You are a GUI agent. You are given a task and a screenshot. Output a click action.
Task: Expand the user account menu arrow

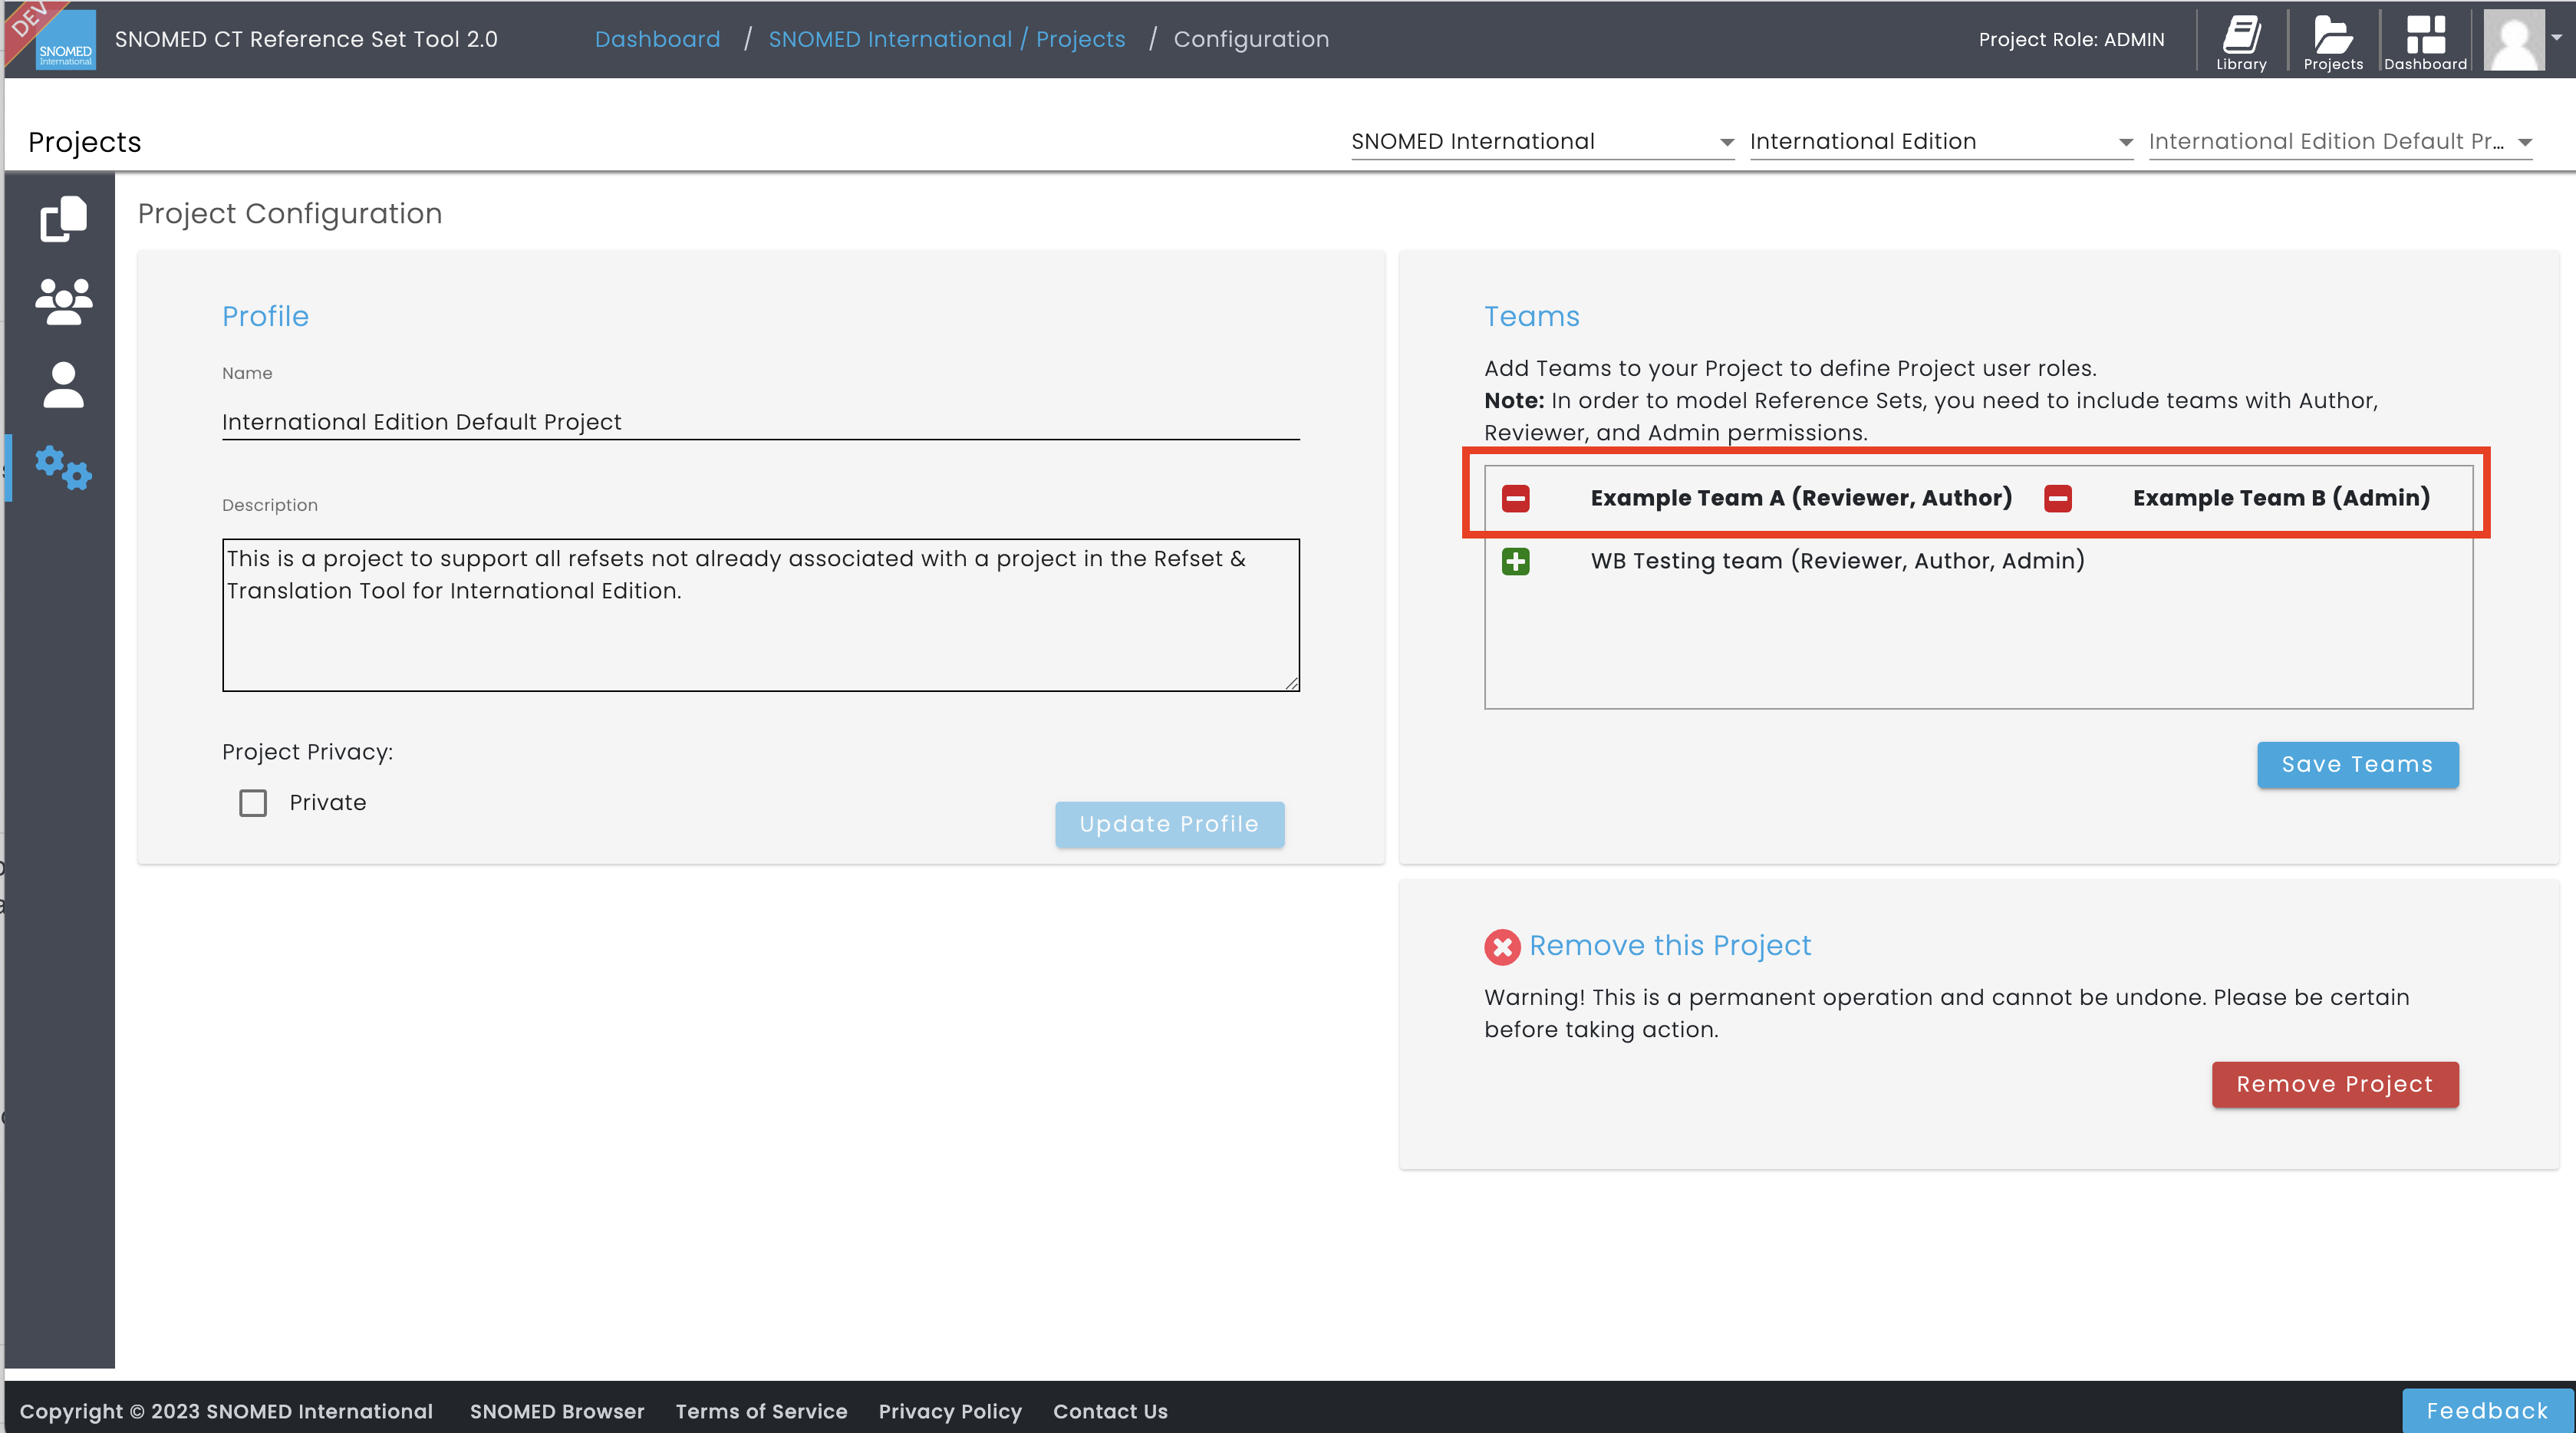point(2556,37)
